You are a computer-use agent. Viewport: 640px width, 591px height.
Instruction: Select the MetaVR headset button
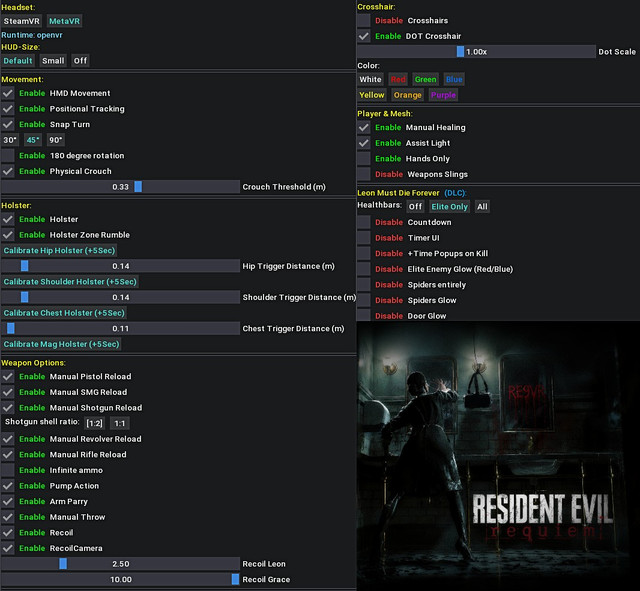tap(64, 21)
